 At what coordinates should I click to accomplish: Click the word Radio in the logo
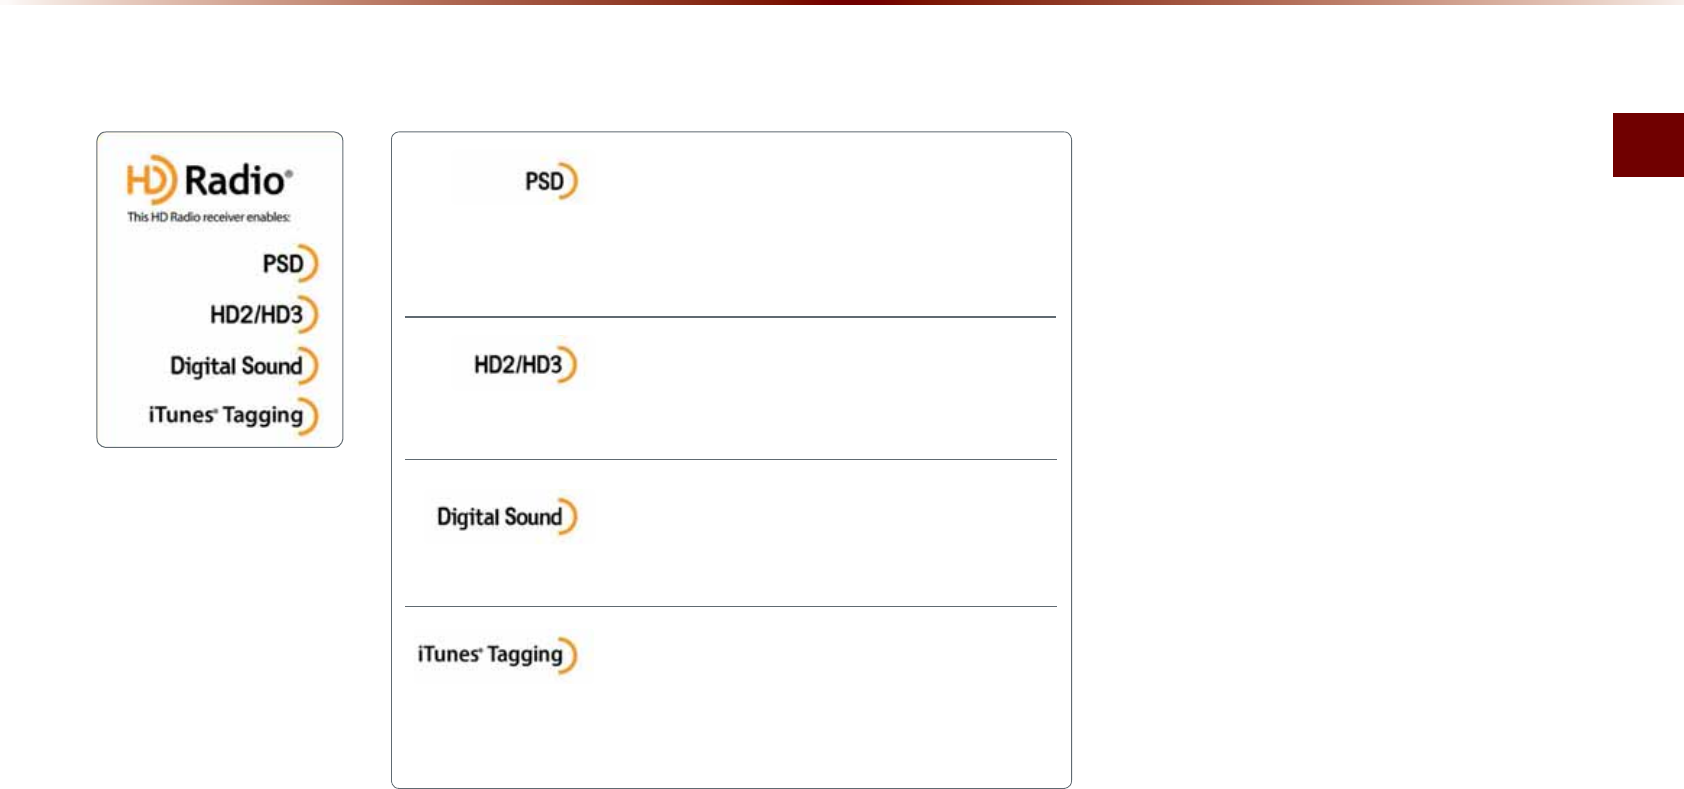tap(238, 181)
